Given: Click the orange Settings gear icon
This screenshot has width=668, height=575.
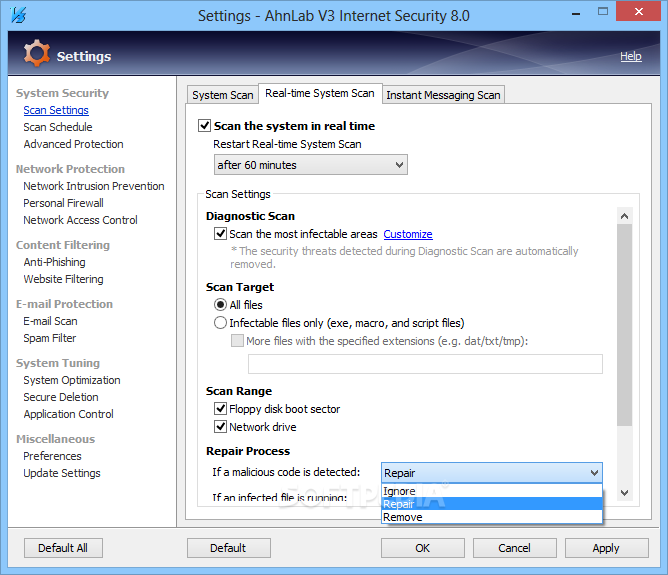Looking at the screenshot, I should (37, 53).
